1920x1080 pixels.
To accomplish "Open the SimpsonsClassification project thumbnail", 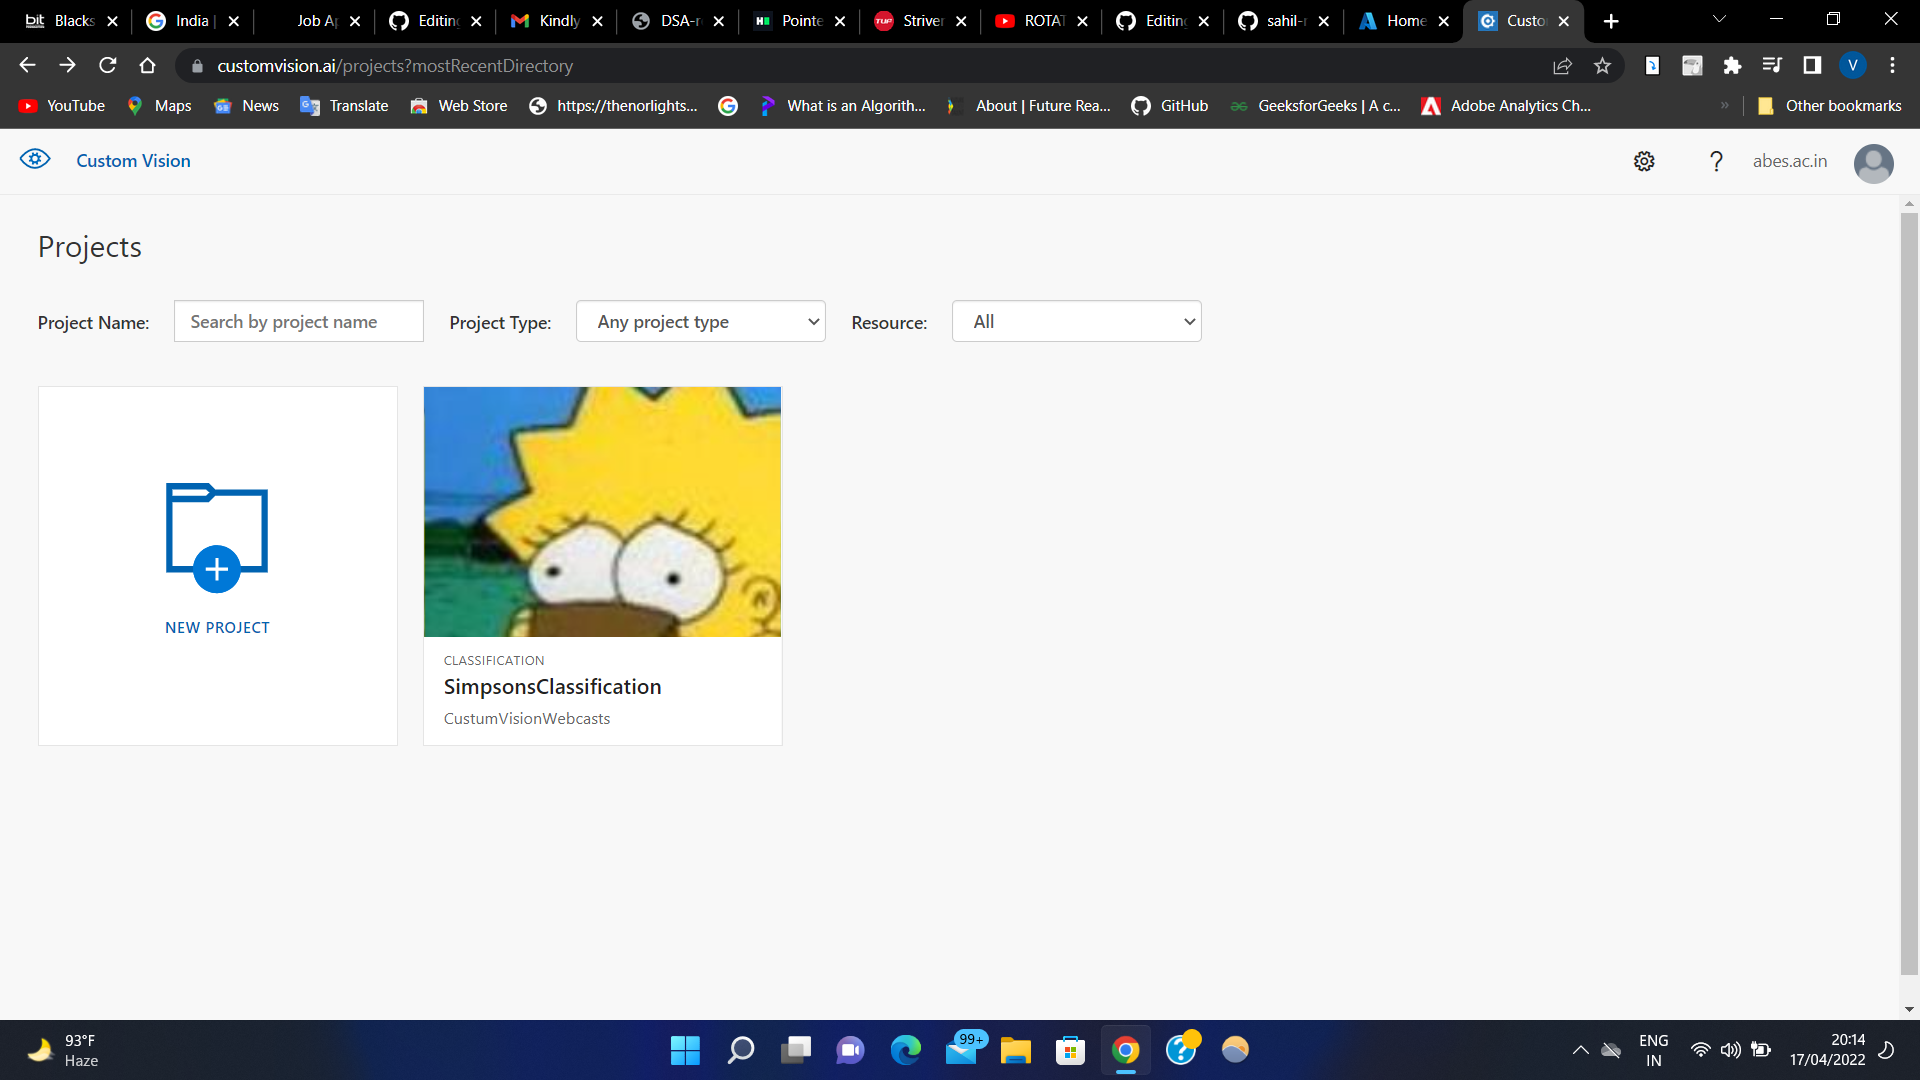I will [x=602, y=511].
